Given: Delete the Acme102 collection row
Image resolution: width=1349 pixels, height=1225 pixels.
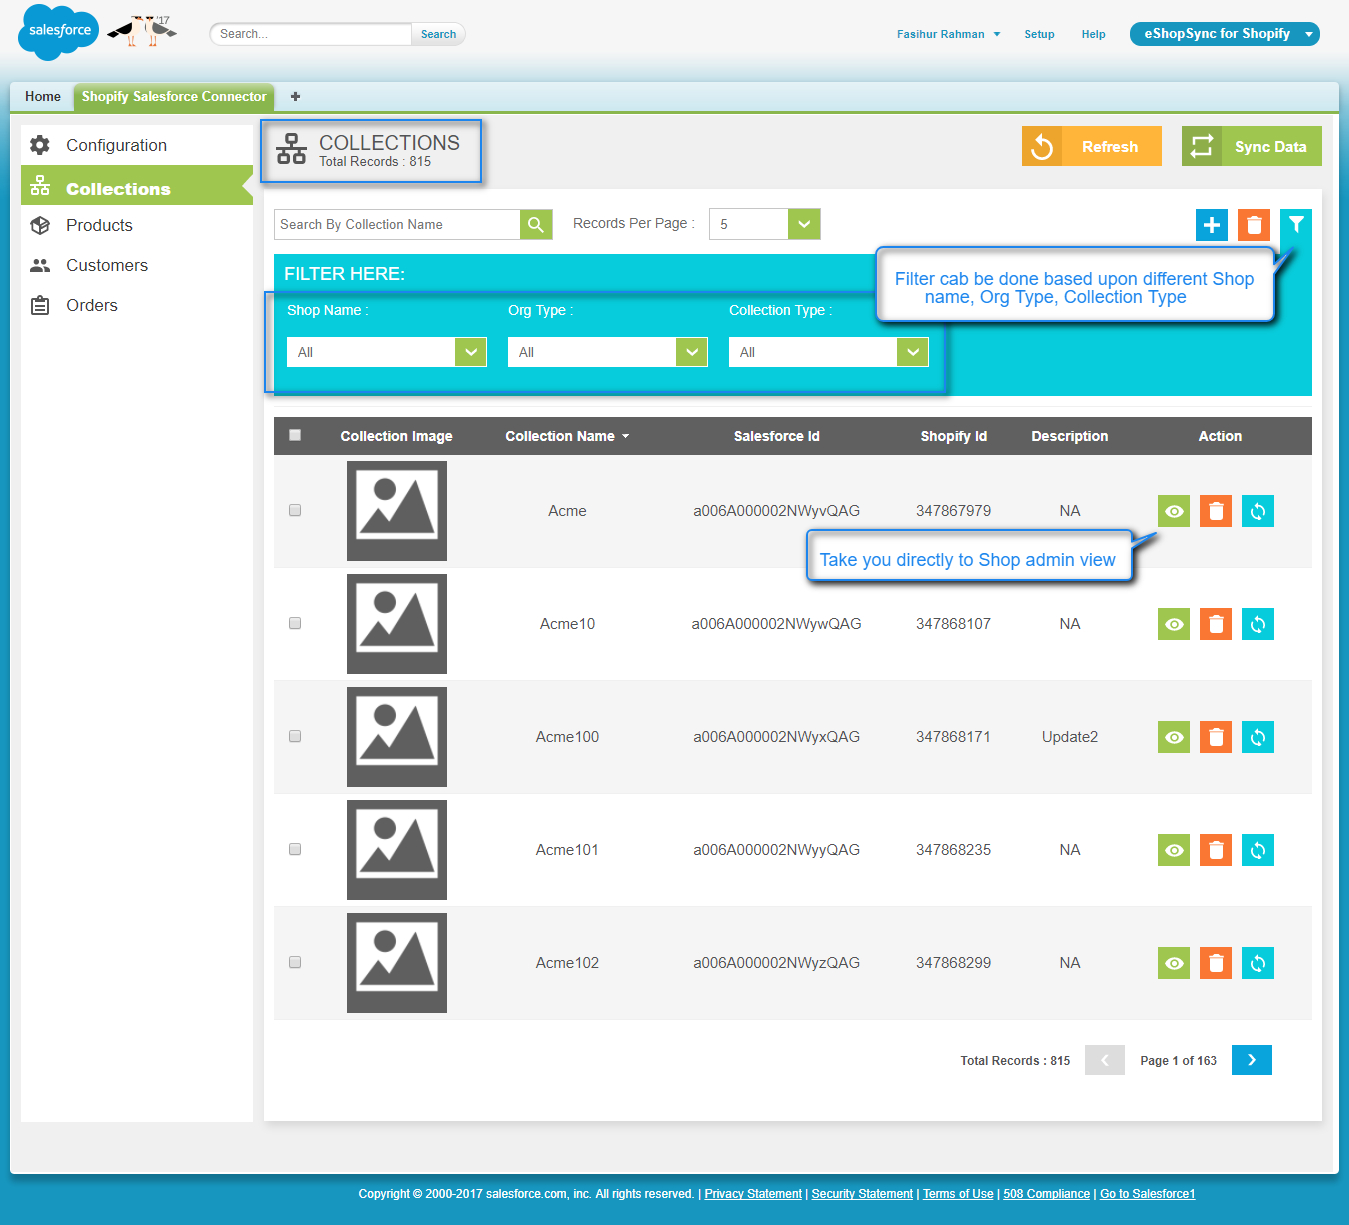Looking at the screenshot, I should (x=1216, y=963).
